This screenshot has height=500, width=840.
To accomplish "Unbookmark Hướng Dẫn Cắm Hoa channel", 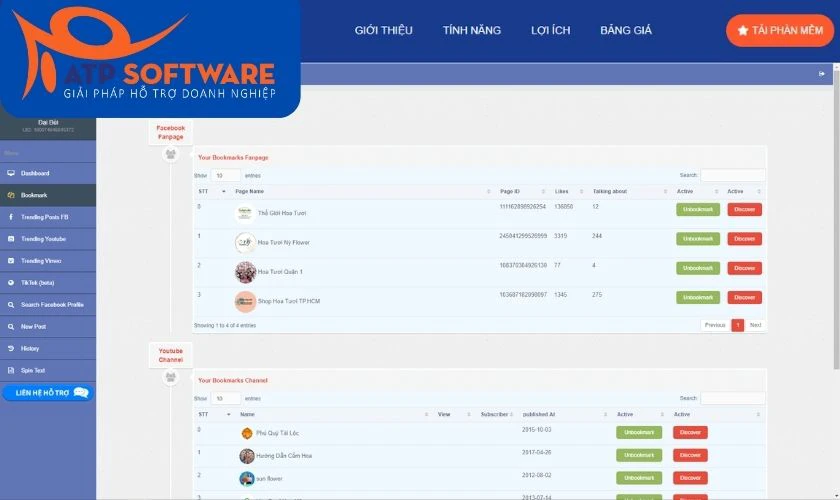I will click(x=639, y=455).
